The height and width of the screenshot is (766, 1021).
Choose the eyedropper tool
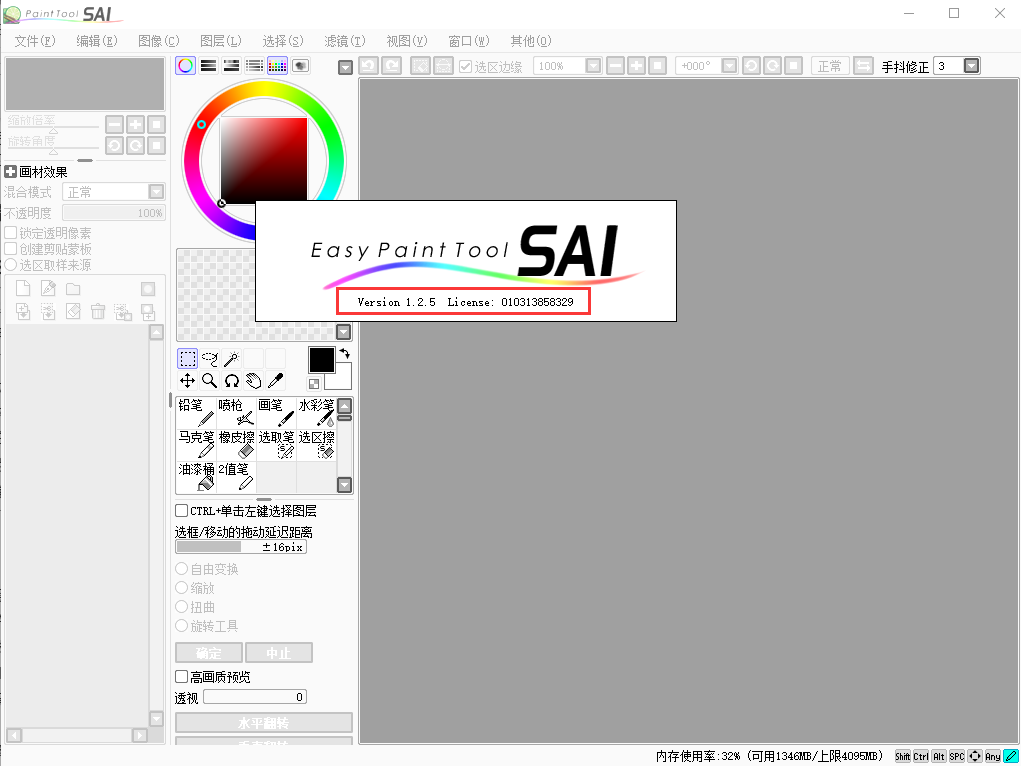[x=277, y=380]
